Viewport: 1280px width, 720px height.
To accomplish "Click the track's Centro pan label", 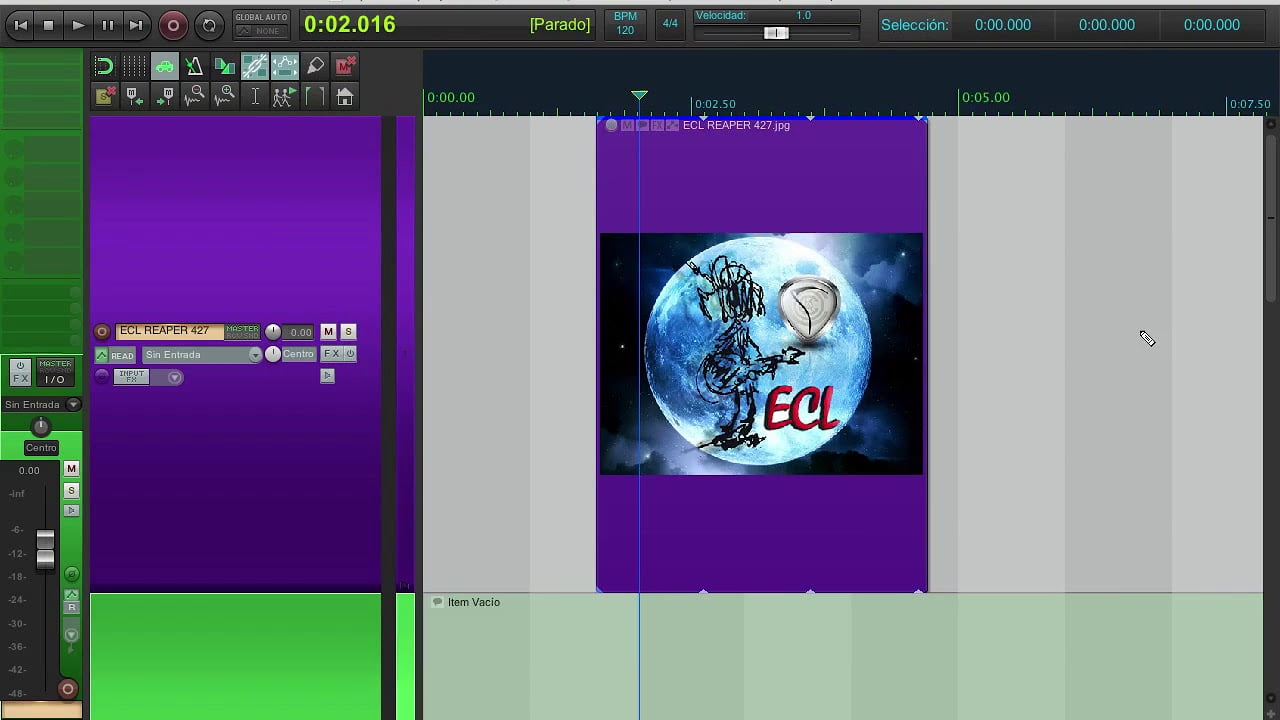I will pyautogui.click(x=298, y=354).
